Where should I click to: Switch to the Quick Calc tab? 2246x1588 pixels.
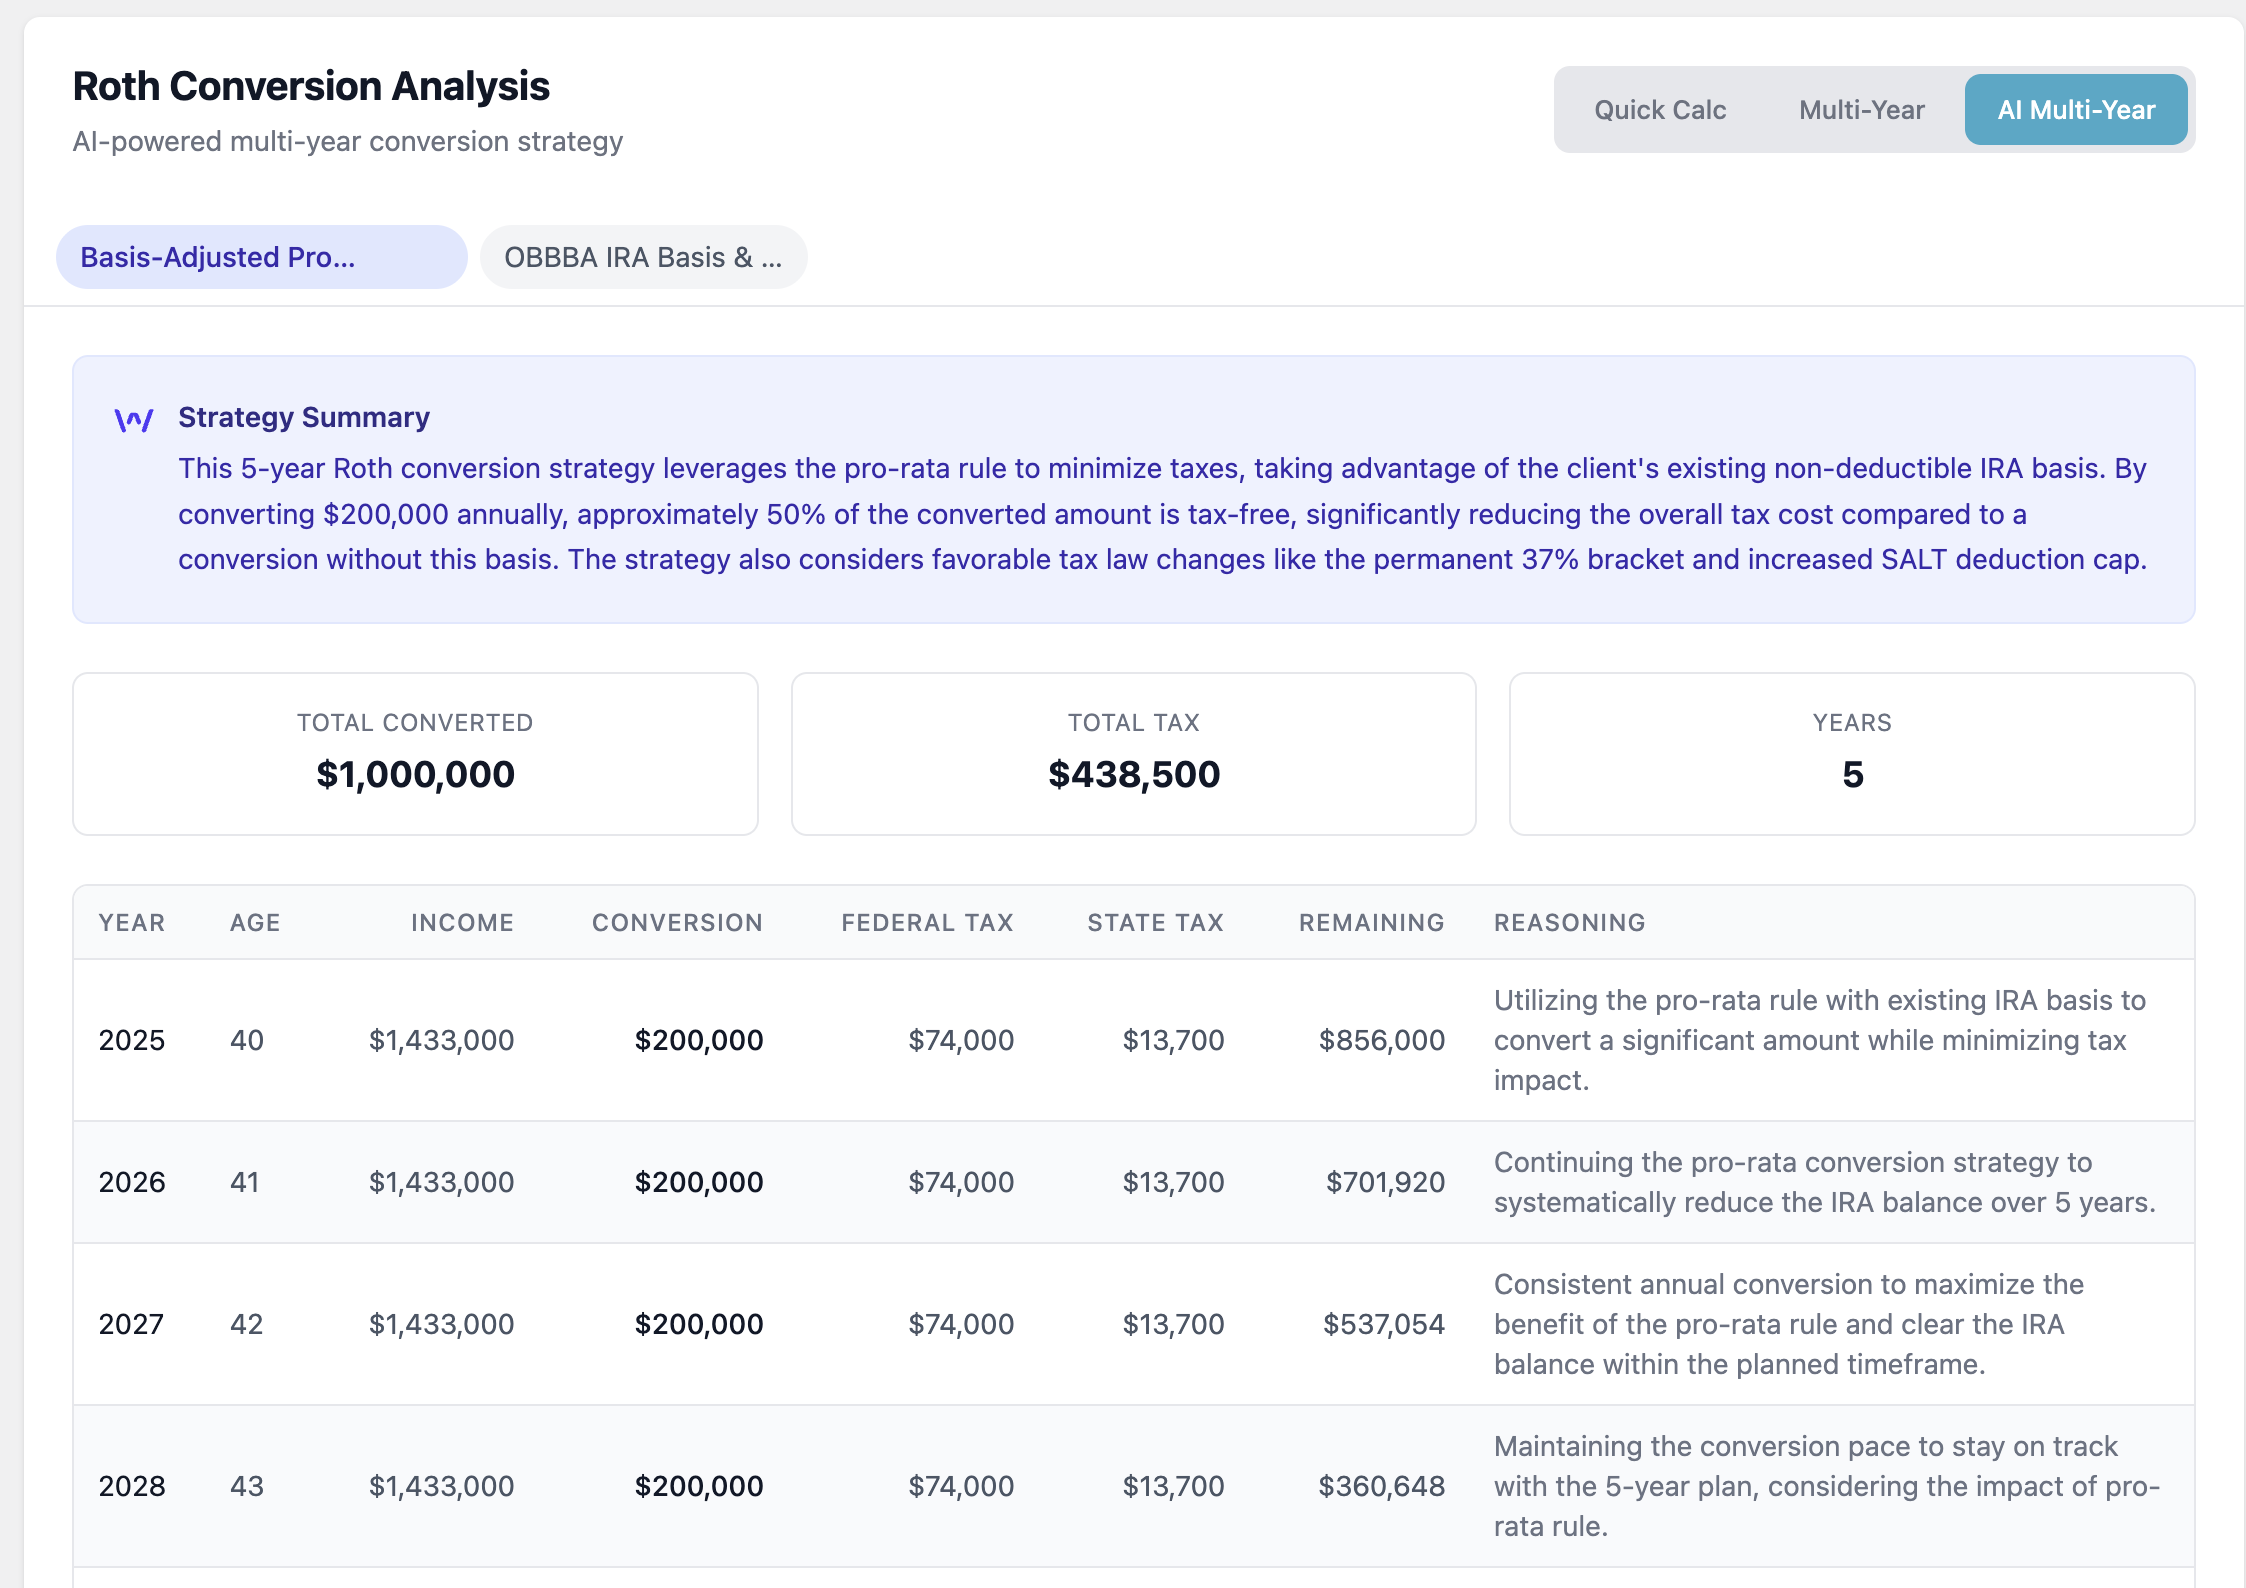pyautogui.click(x=1660, y=110)
